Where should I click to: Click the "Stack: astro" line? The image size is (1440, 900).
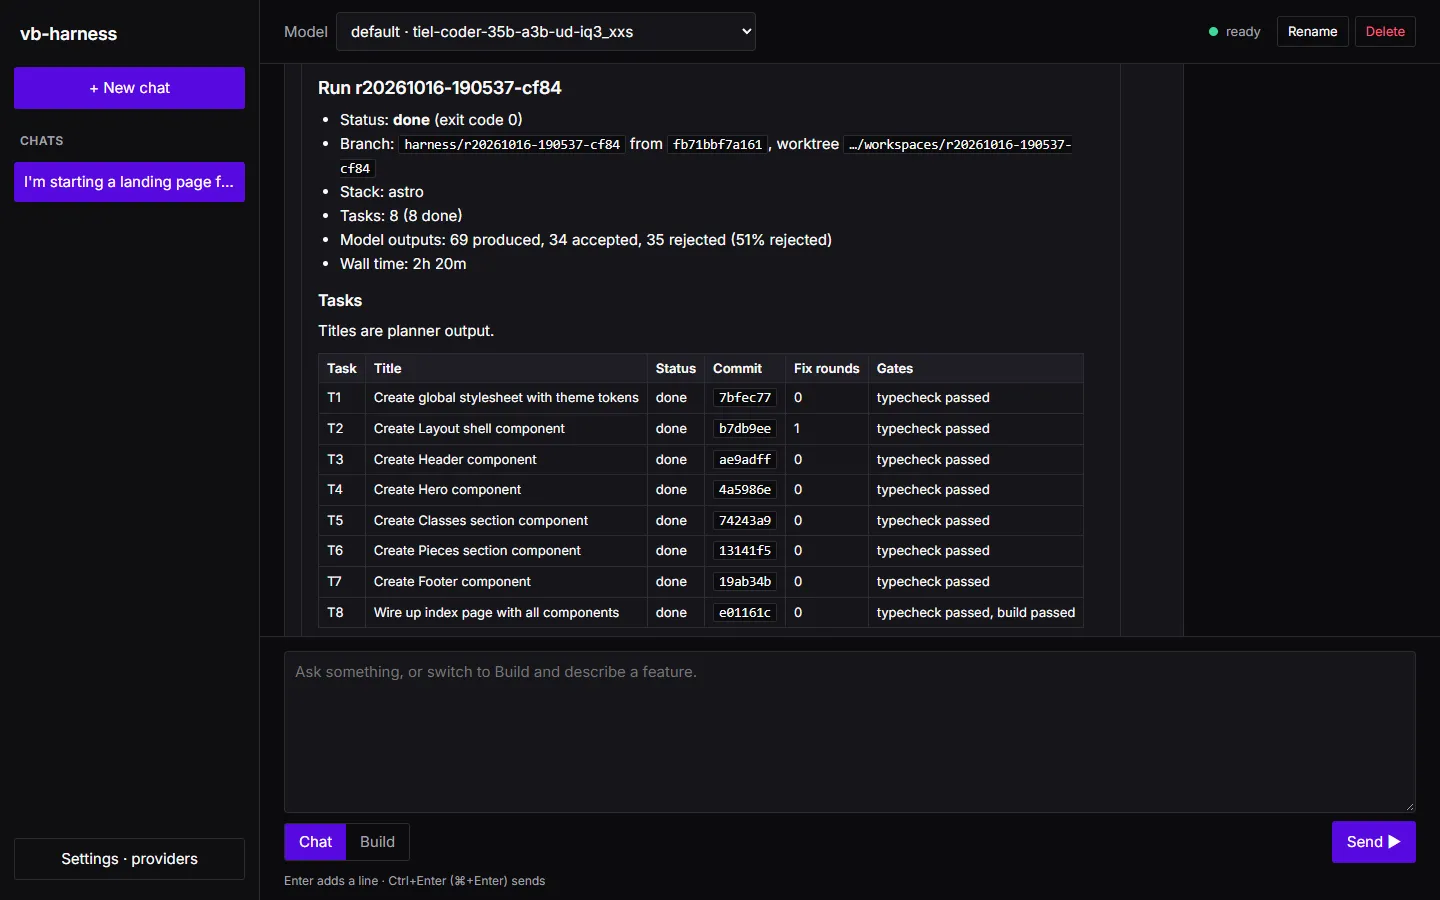[x=382, y=192]
